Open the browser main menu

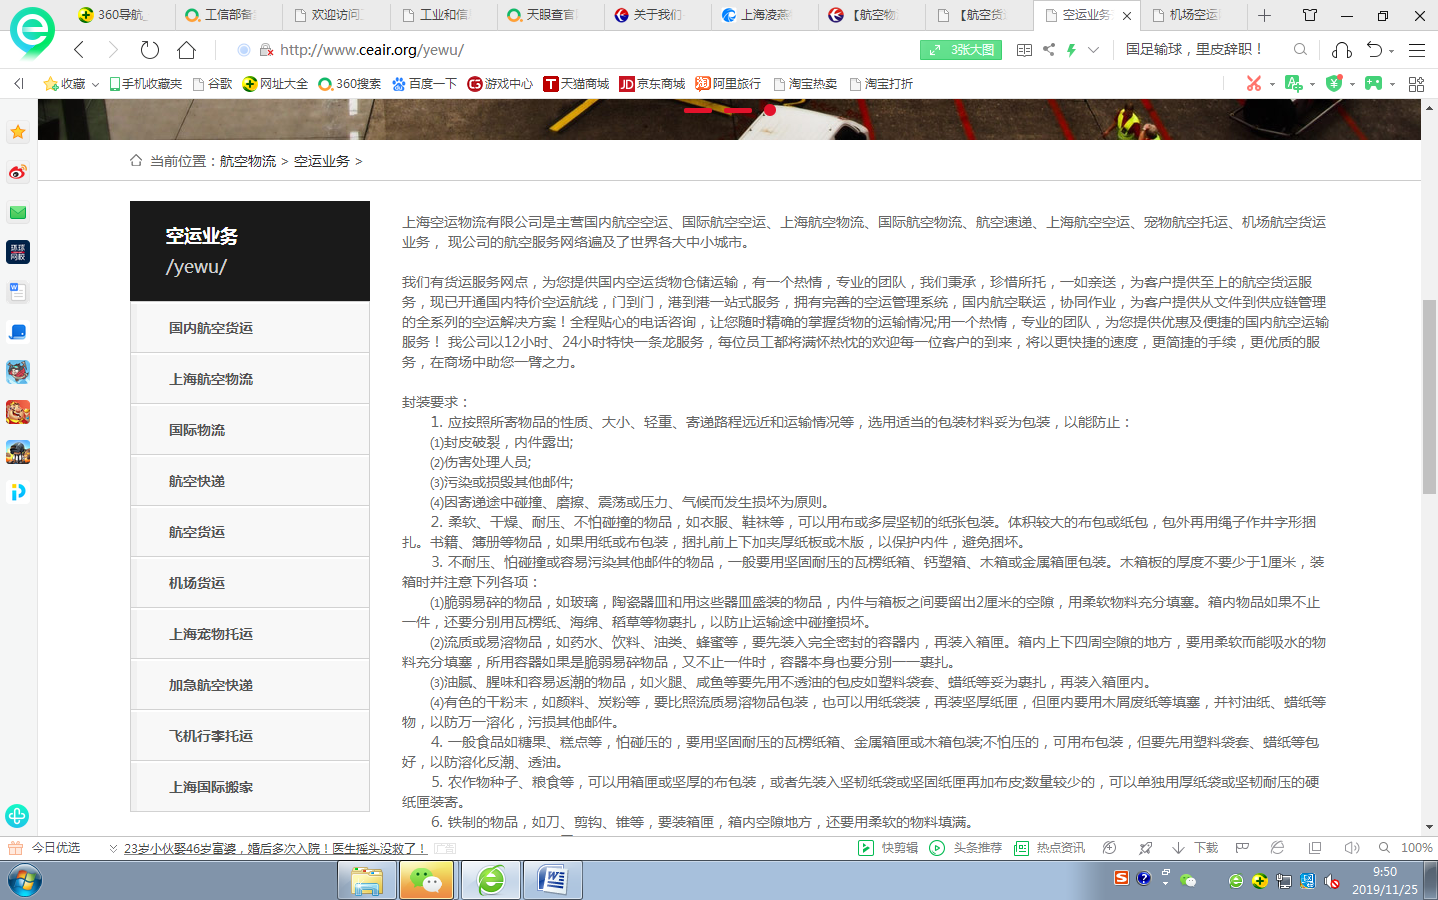[x=1417, y=50]
